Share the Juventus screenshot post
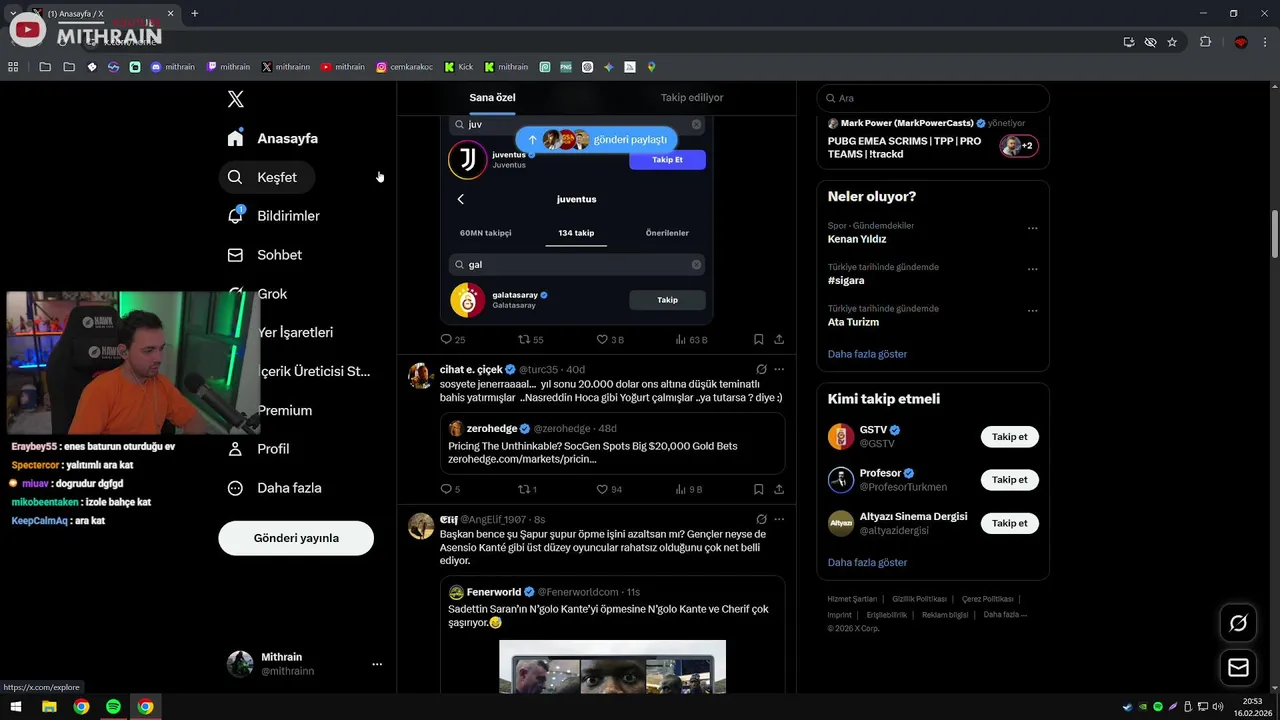Viewport: 1280px width, 720px height. coord(779,340)
